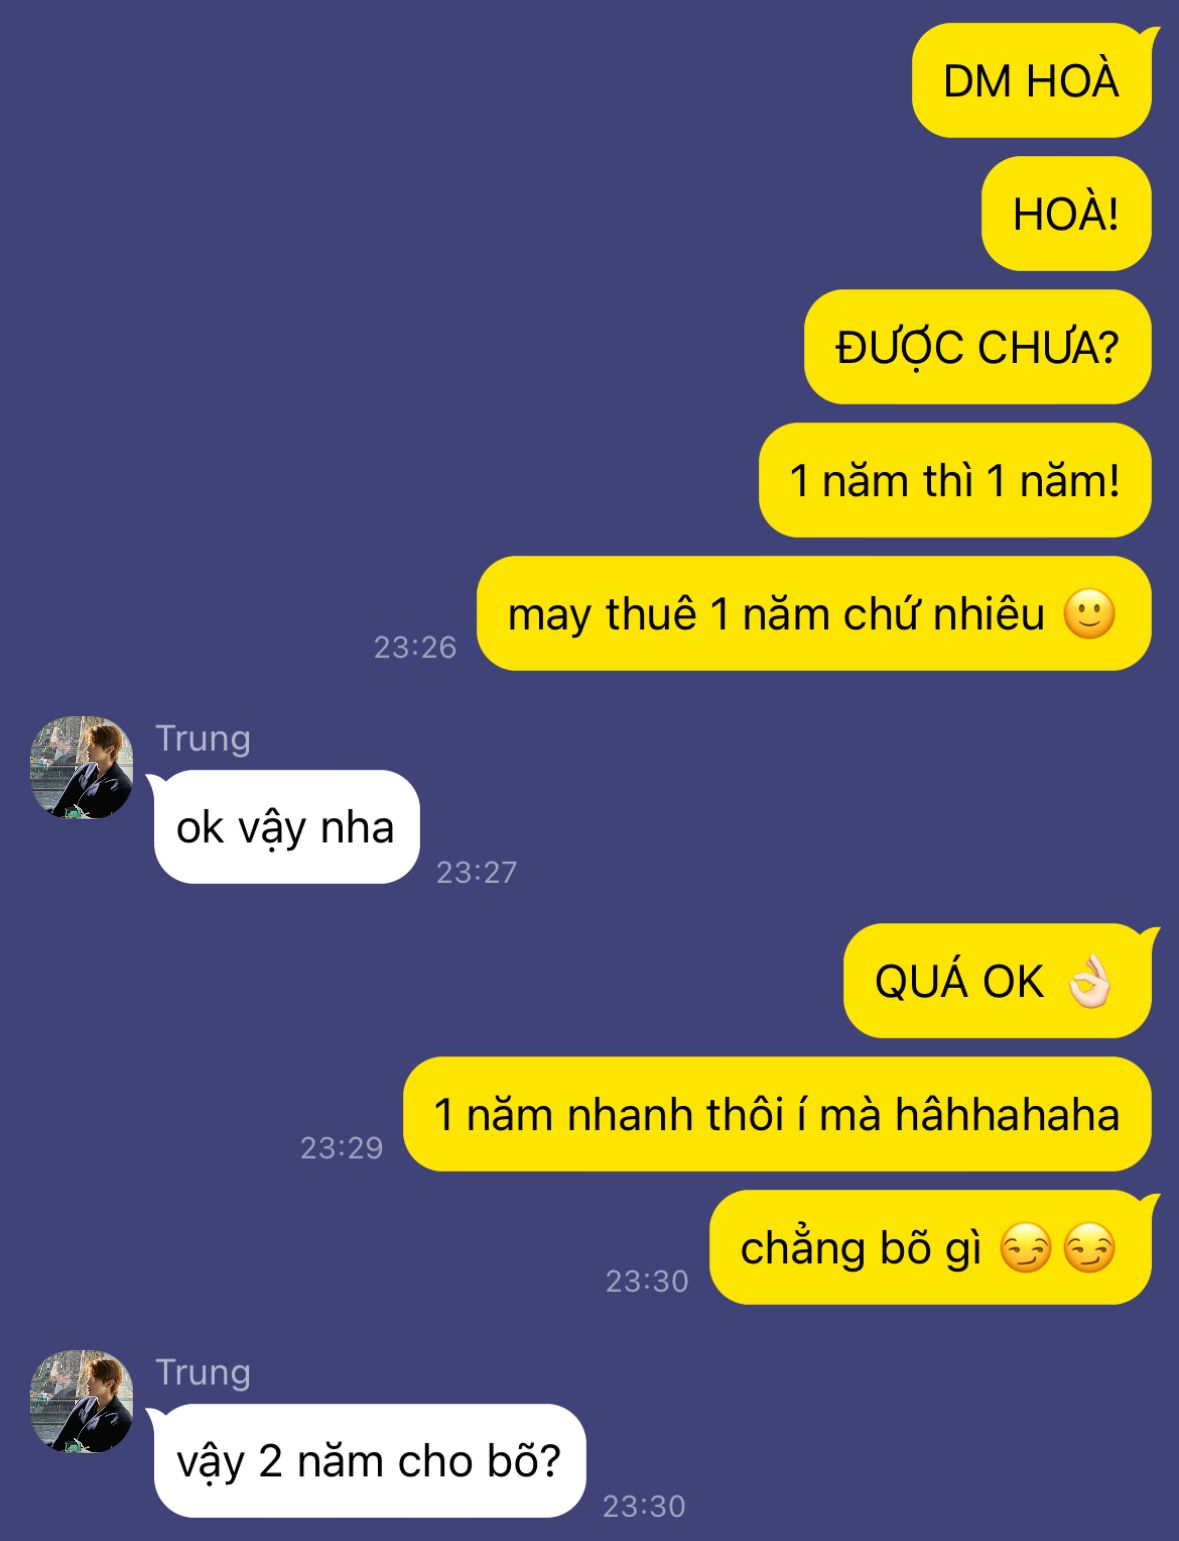Tap the second smirk emoji in "chẳng bõ gì"
The height and width of the screenshot is (1541, 1179).
[x=1089, y=1248]
